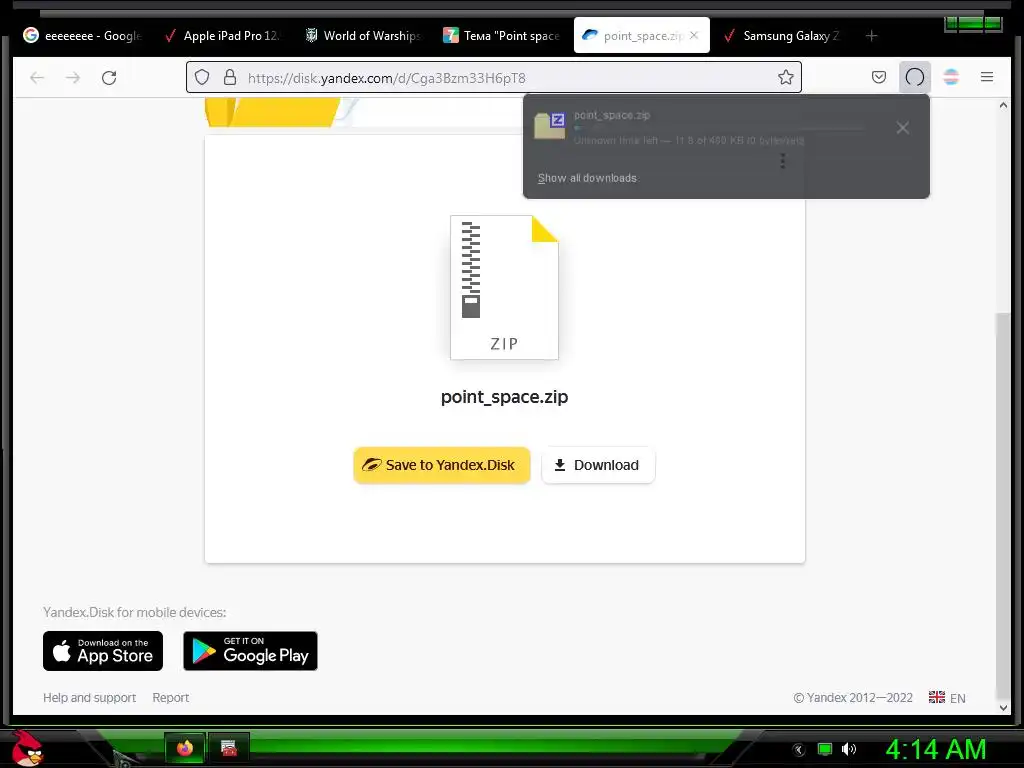Image resolution: width=1024 pixels, height=768 pixels.
Task: Click the point_space.zip file name text
Action: (x=504, y=397)
